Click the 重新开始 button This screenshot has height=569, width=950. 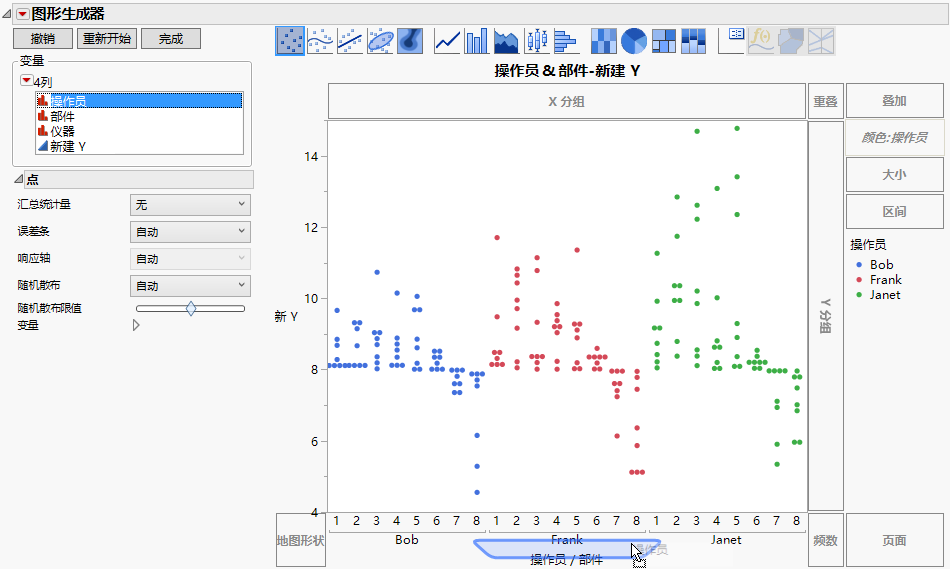pos(107,39)
